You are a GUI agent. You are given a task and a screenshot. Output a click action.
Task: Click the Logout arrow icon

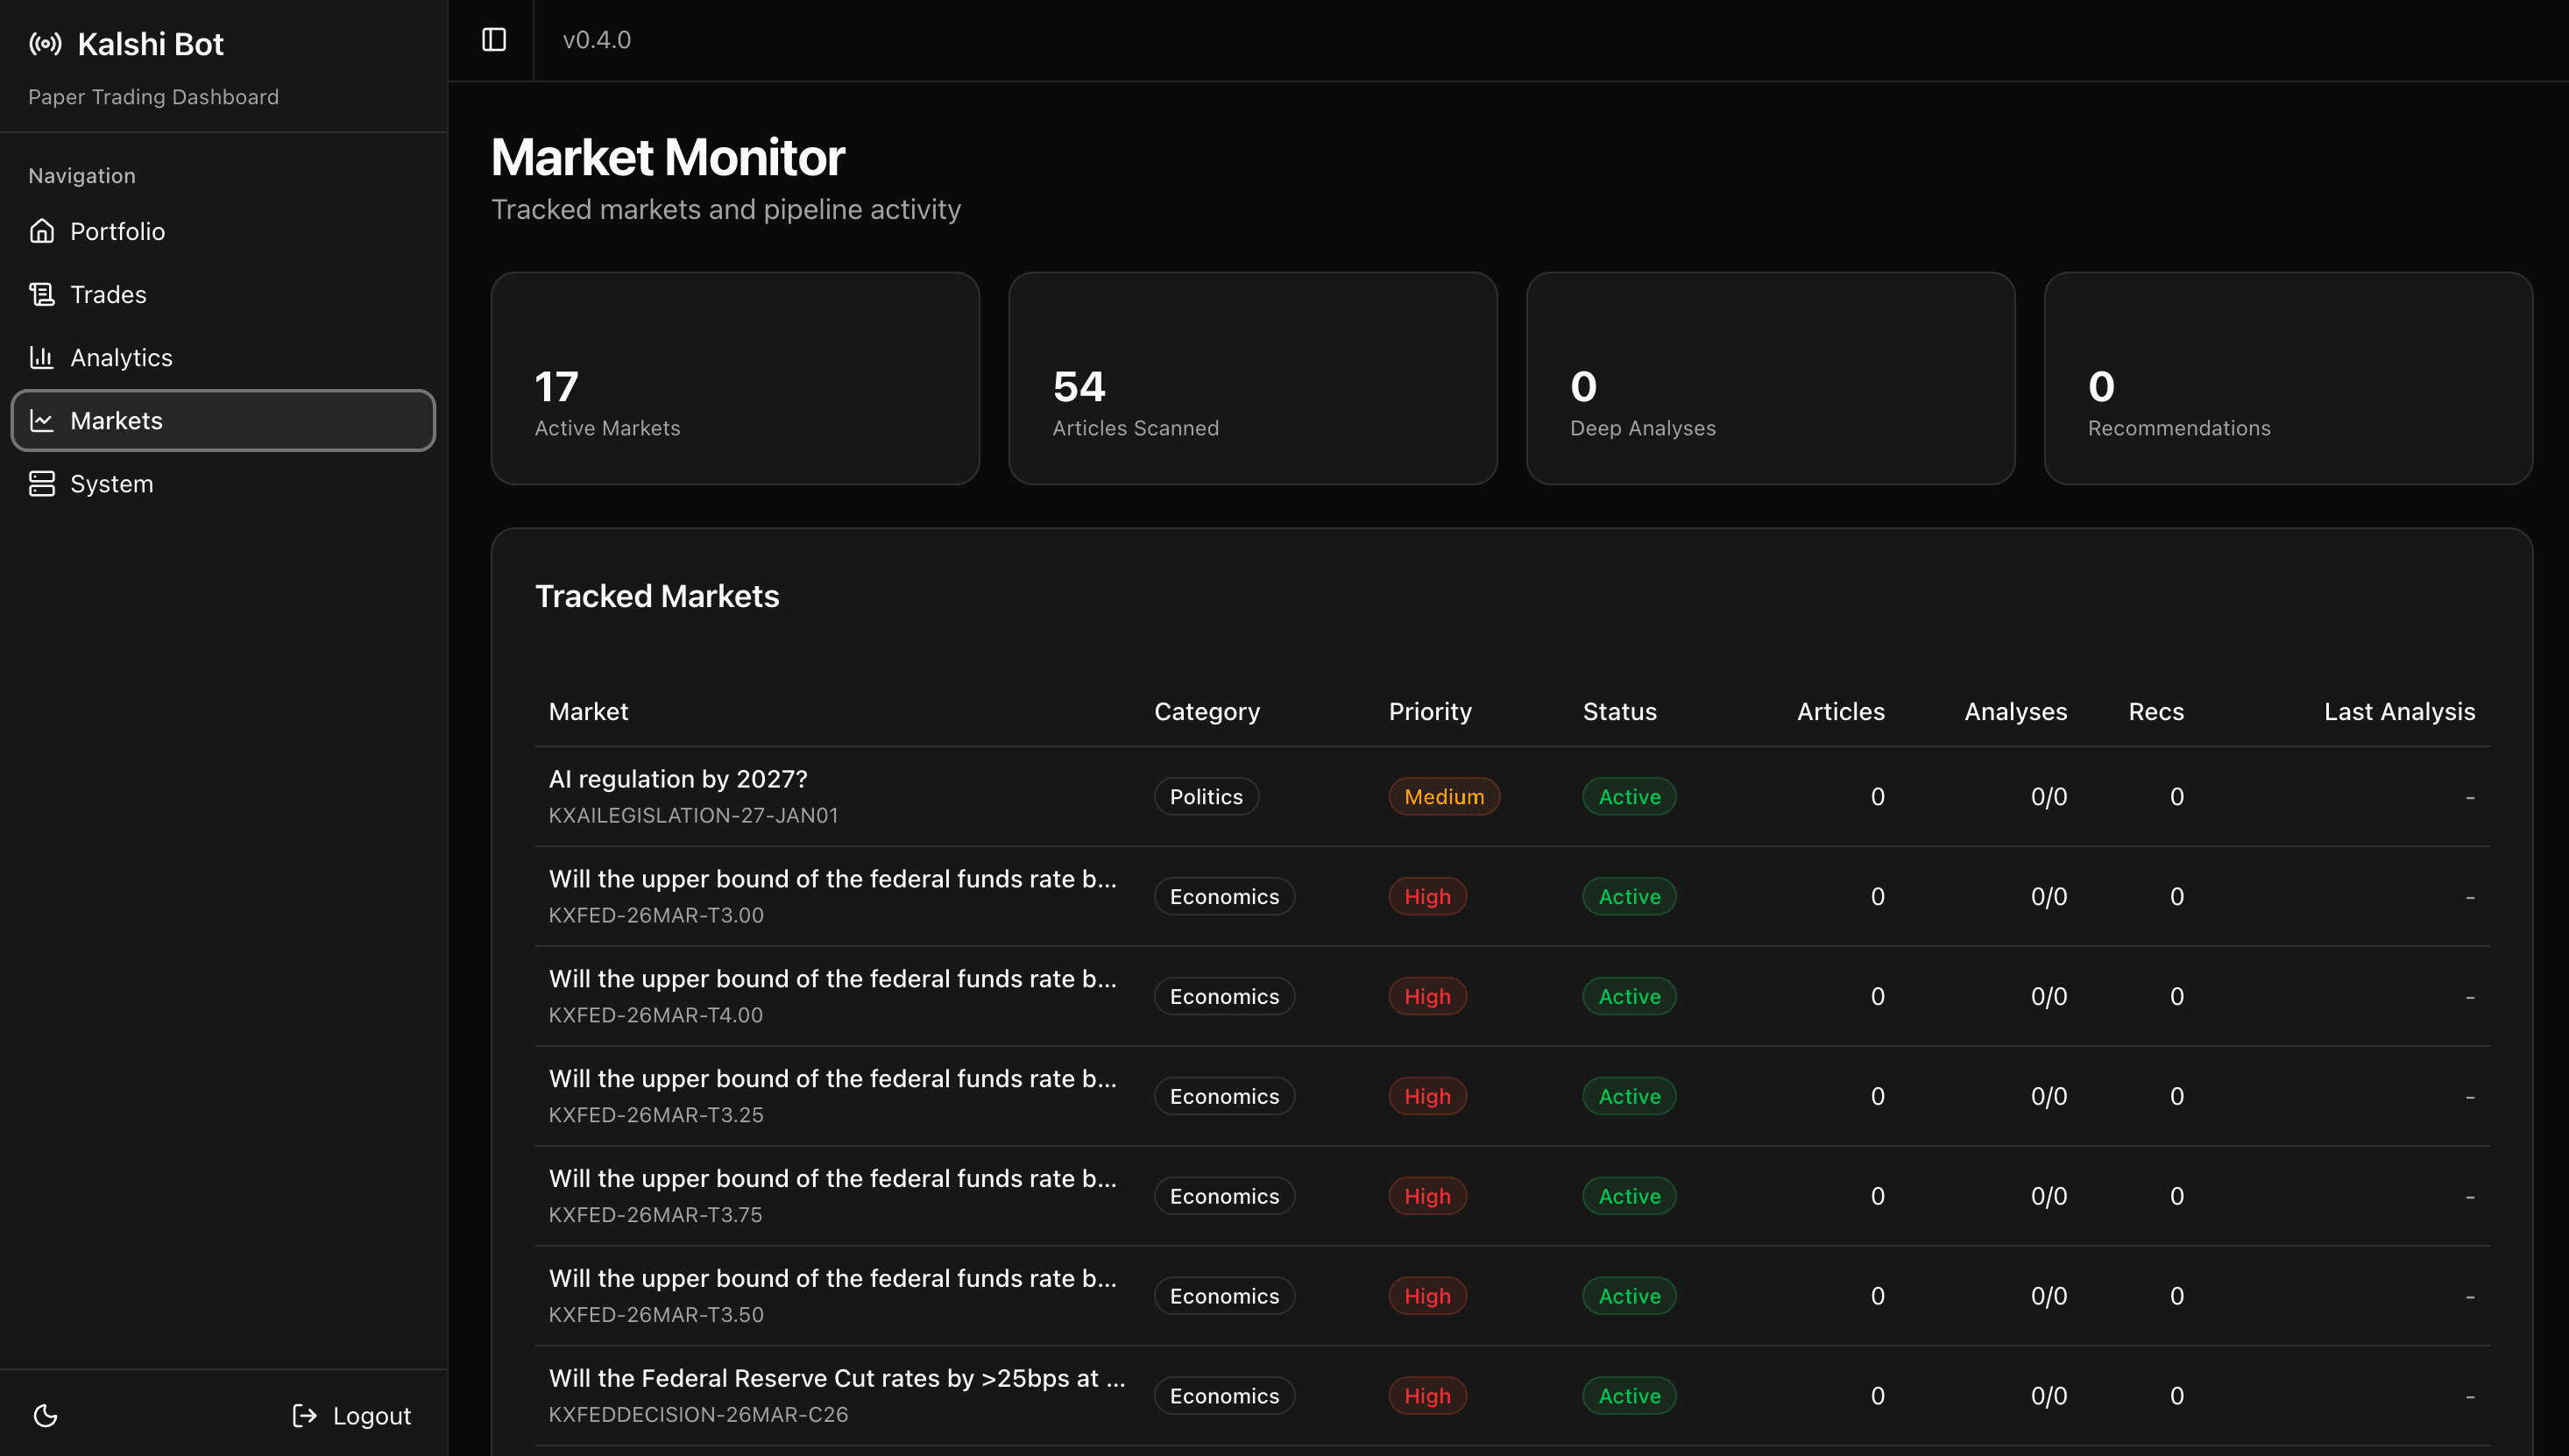click(304, 1415)
